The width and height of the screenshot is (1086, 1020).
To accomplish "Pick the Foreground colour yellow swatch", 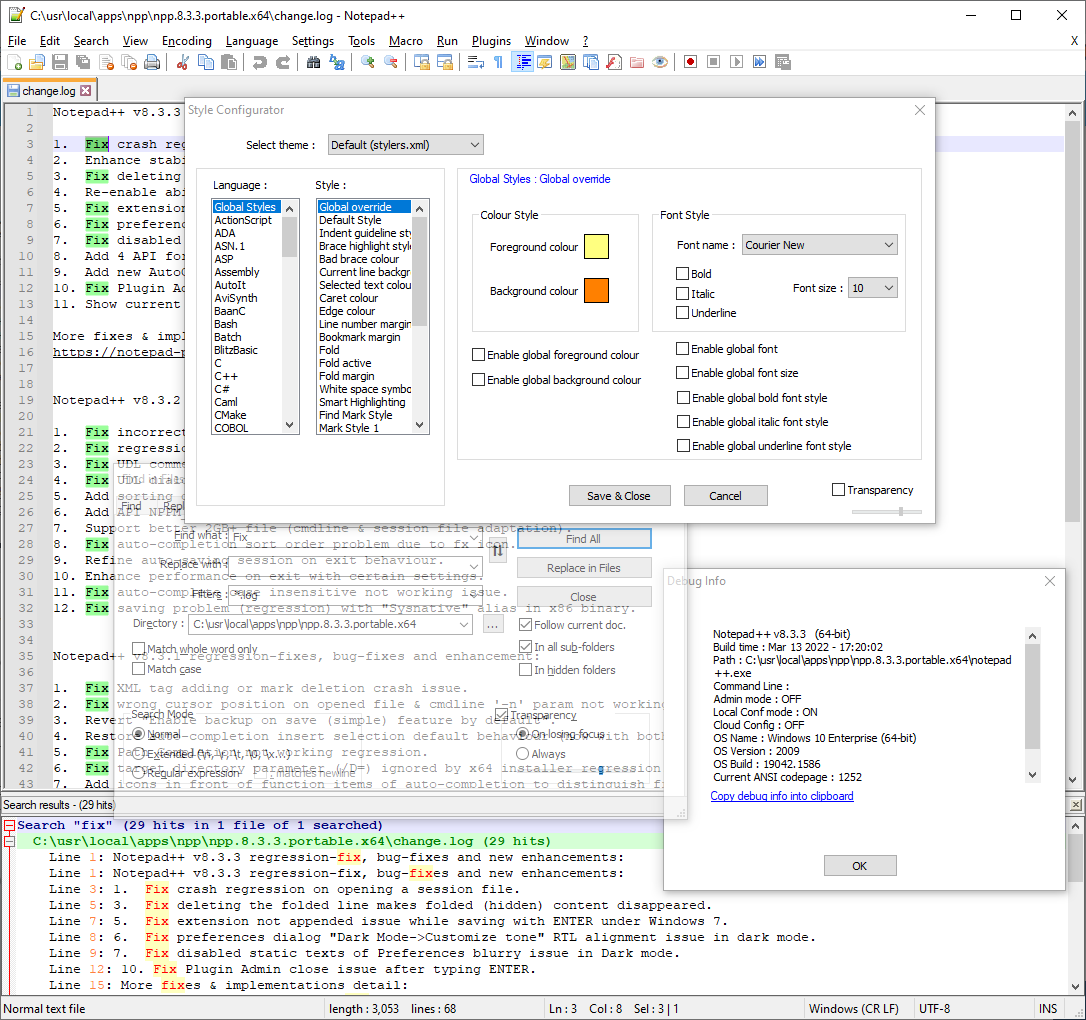I will 596,247.
